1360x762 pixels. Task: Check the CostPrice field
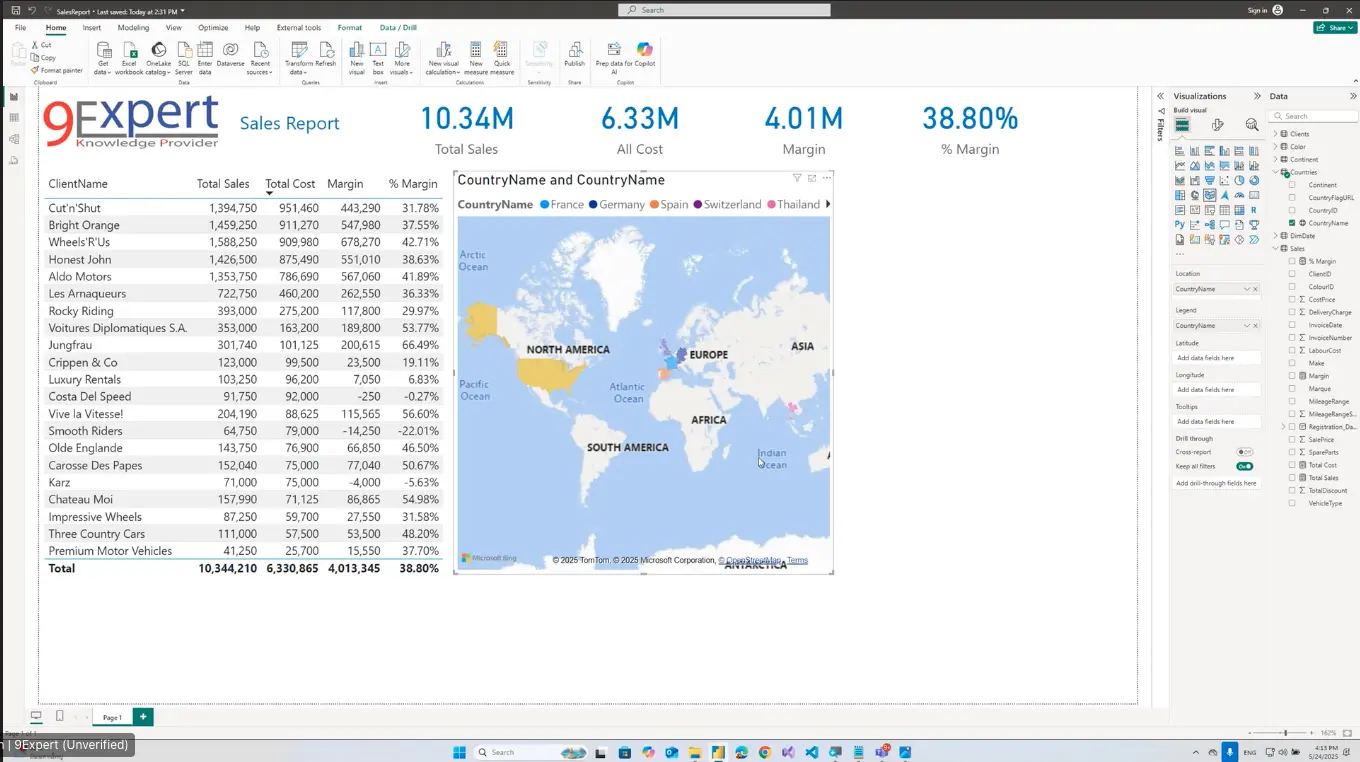[1292, 299]
